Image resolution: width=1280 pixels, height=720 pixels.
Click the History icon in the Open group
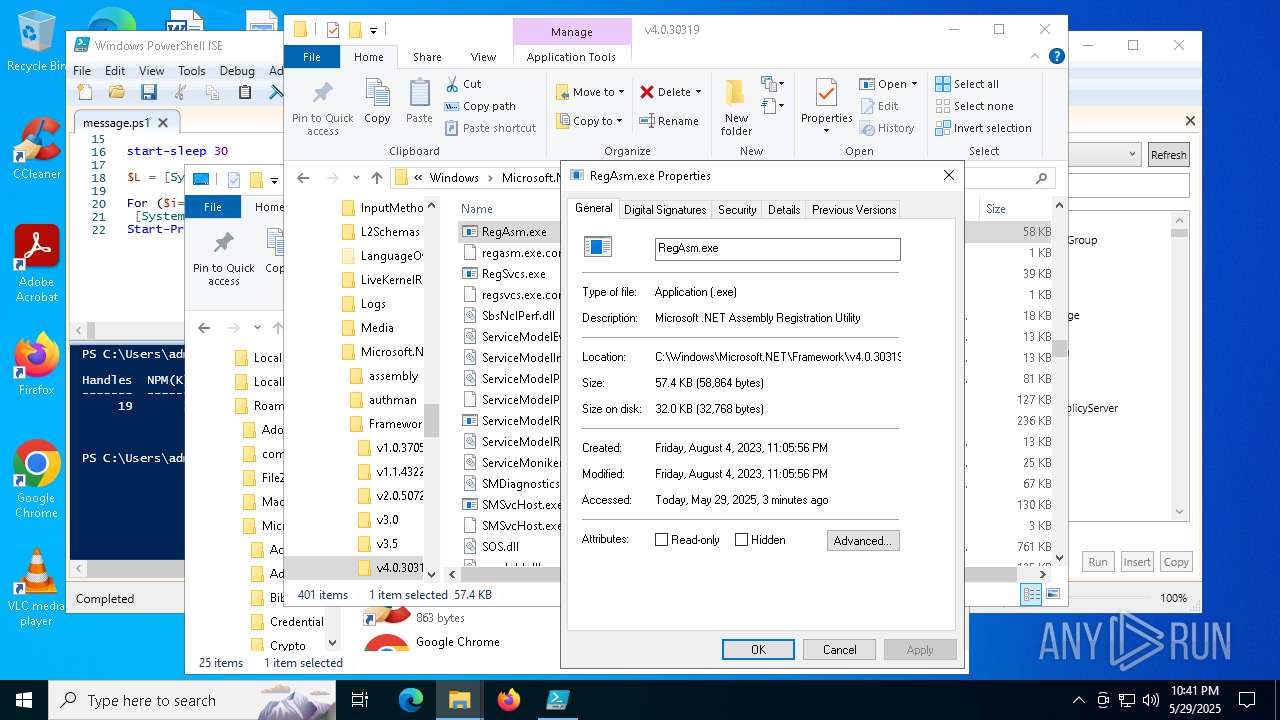pyautogui.click(x=866, y=128)
